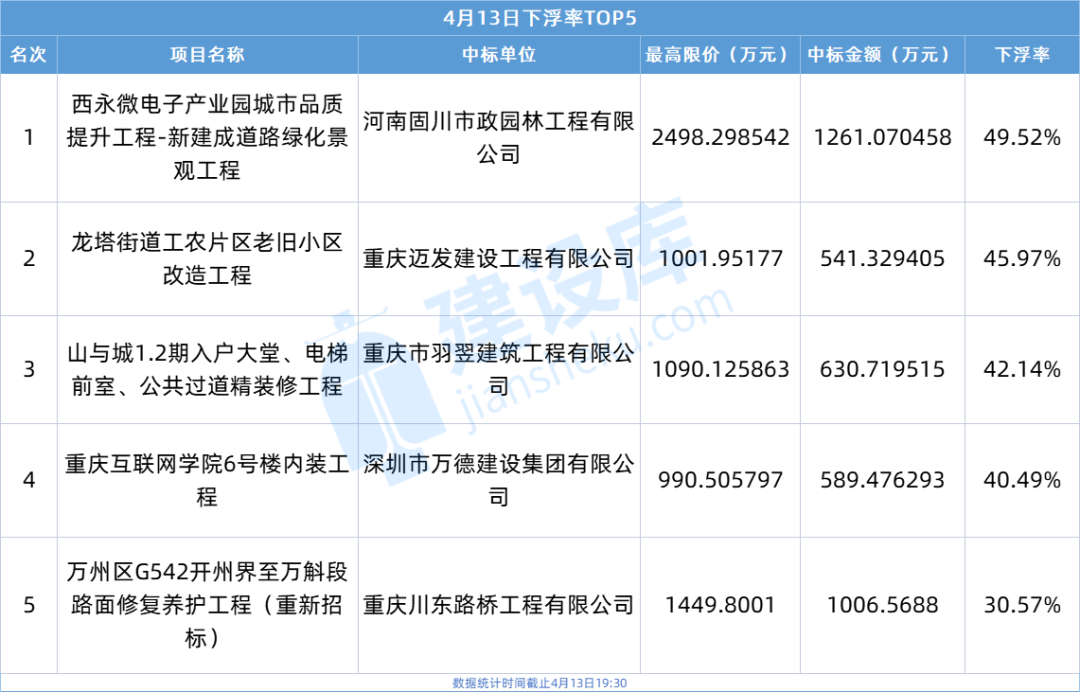Open the 重庆互联网学院6号楼内装工程 project
The width and height of the screenshot is (1080, 692).
207,480
